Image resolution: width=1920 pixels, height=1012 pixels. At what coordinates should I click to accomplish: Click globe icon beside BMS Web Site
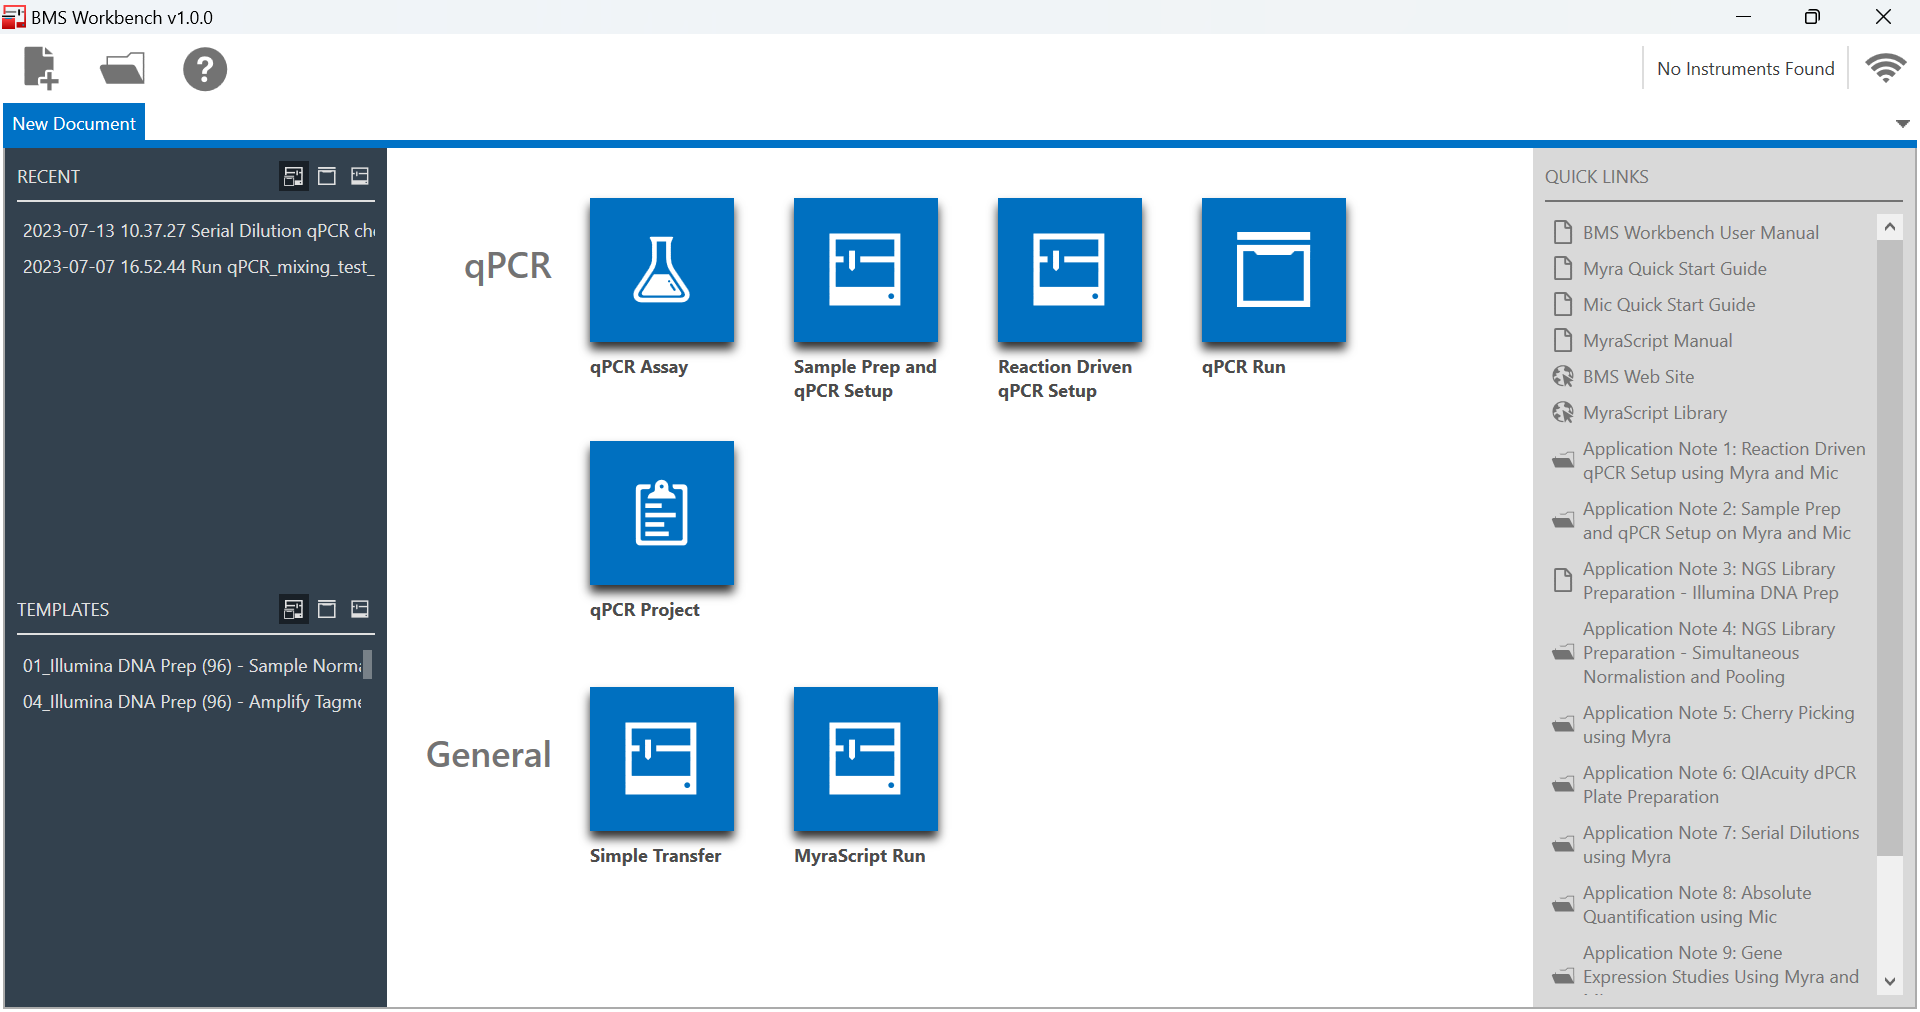1563,376
